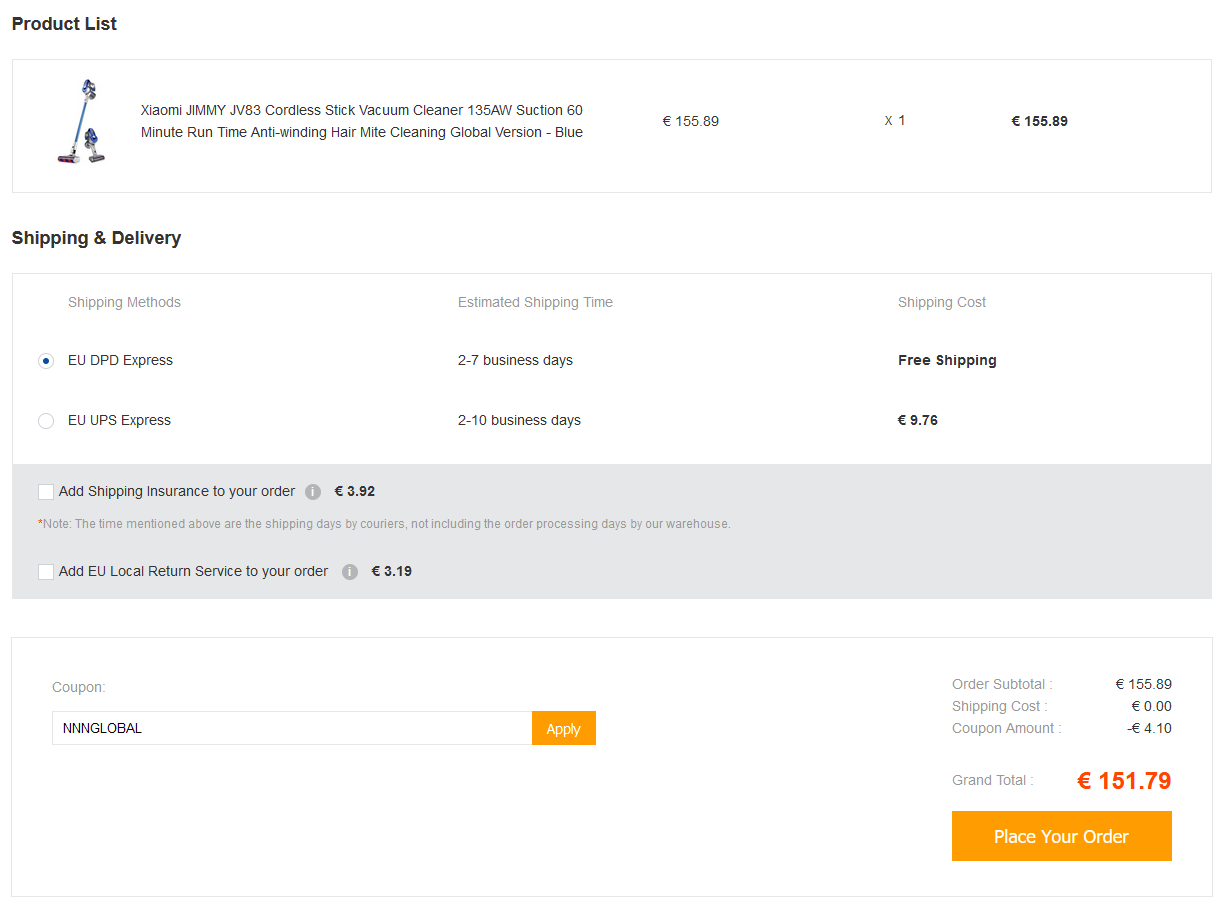Click Place Your Order button
The height and width of the screenshot is (914, 1224).
(x=1061, y=836)
